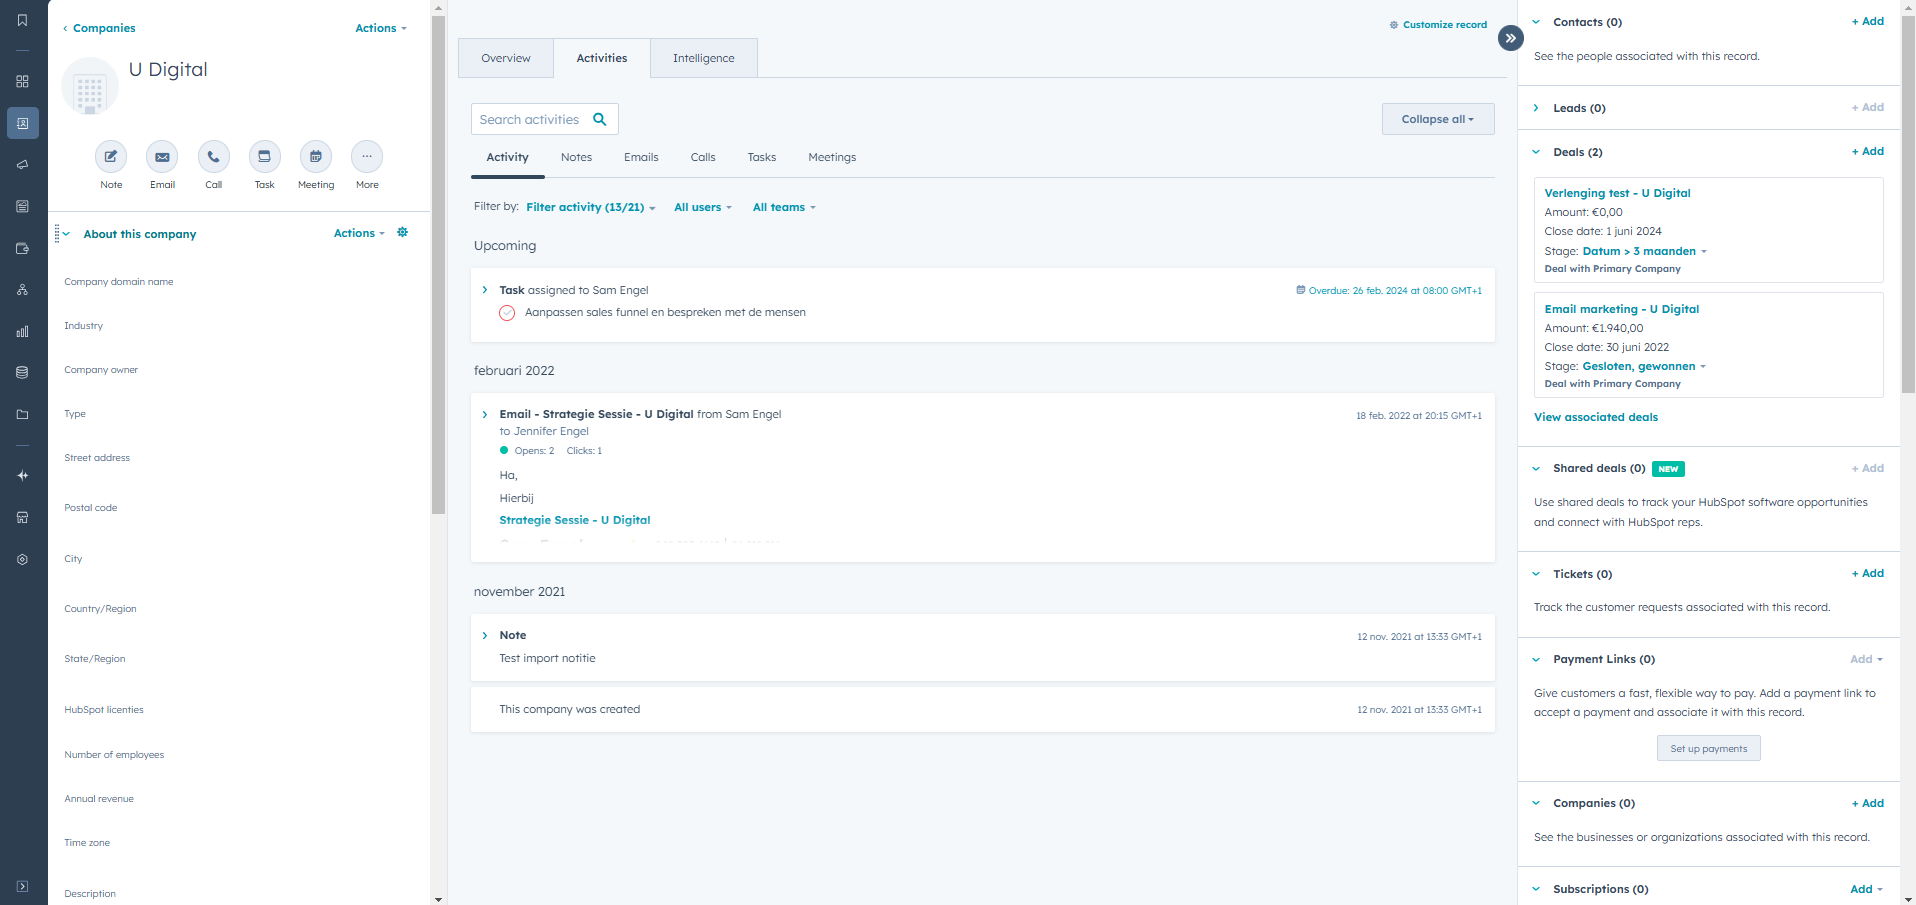Log a call using the Call icon
The height and width of the screenshot is (905, 1916).
[x=213, y=156]
